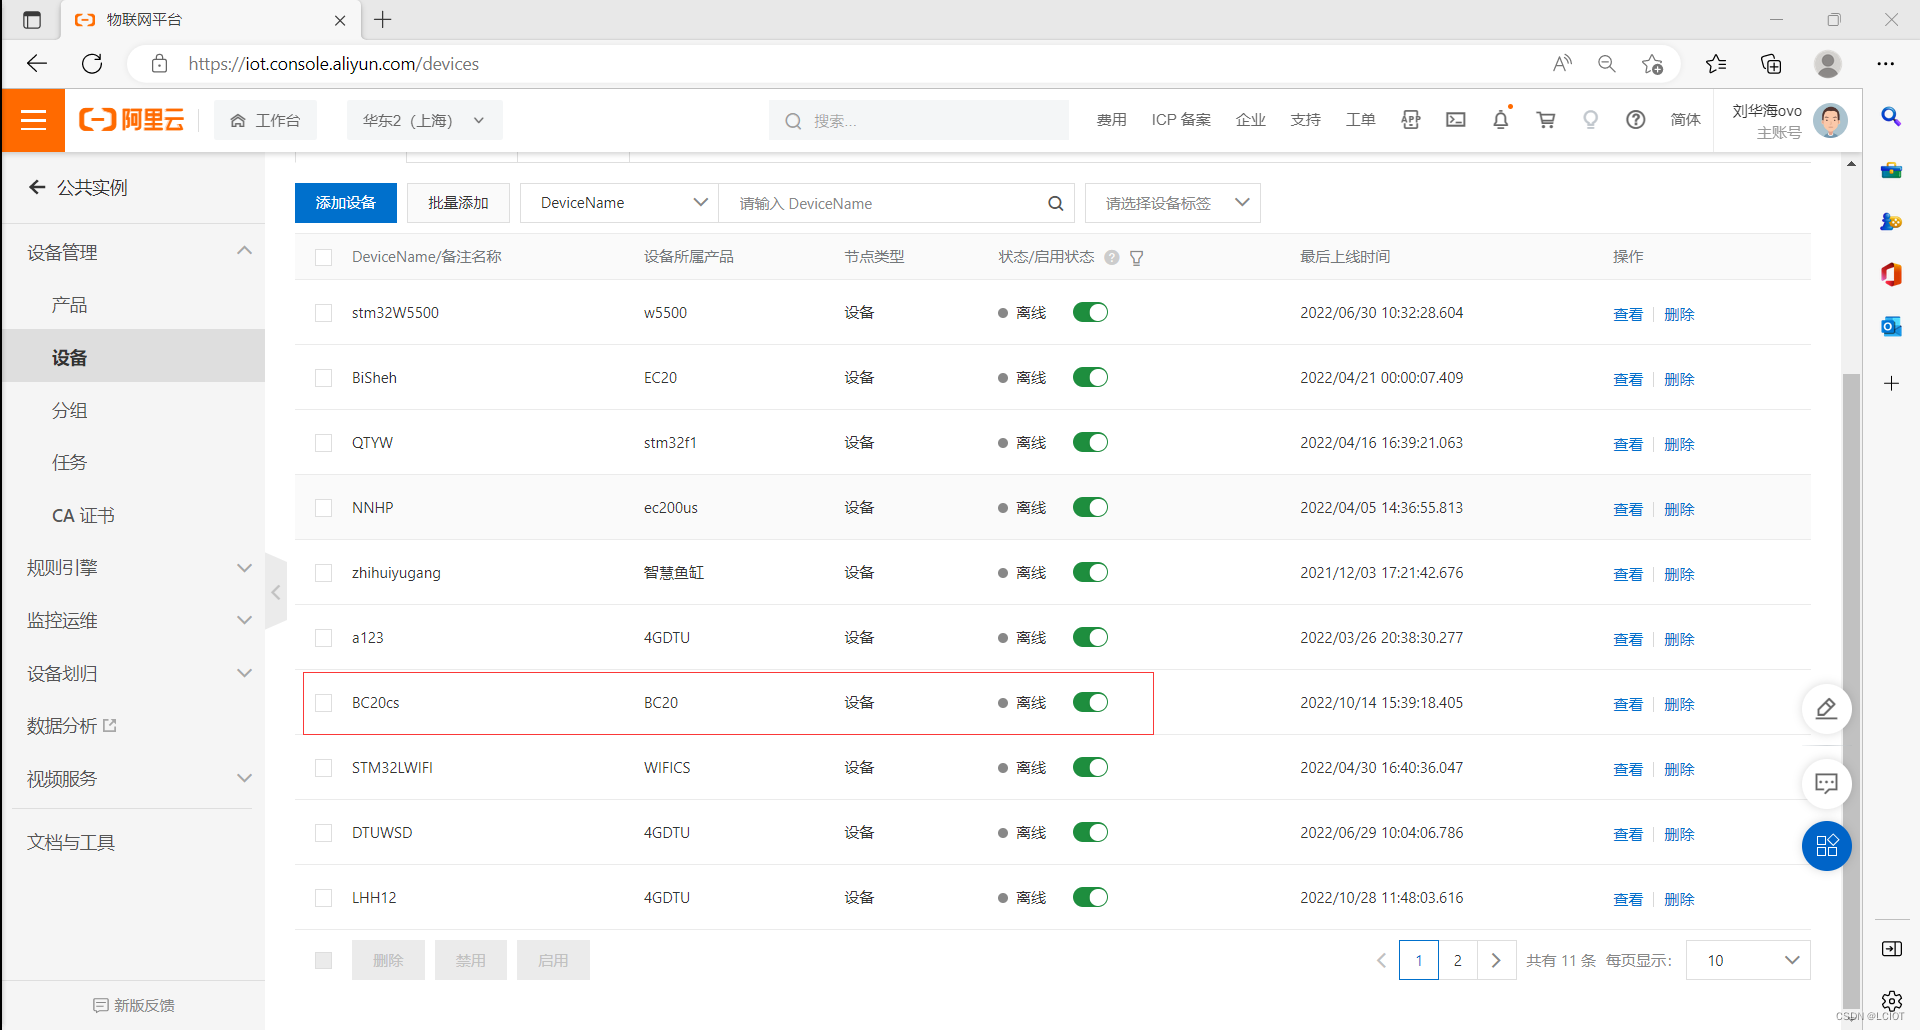This screenshot has height=1030, width=1920.
Task: Open the orange hamburger menu
Action: pos(33,120)
